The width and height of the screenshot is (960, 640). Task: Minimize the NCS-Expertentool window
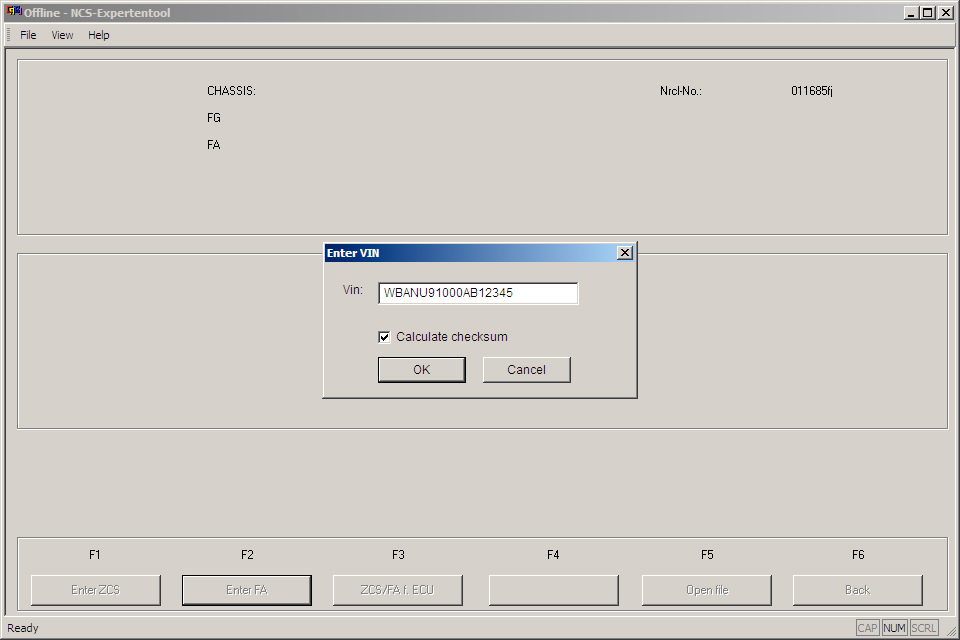coord(911,12)
